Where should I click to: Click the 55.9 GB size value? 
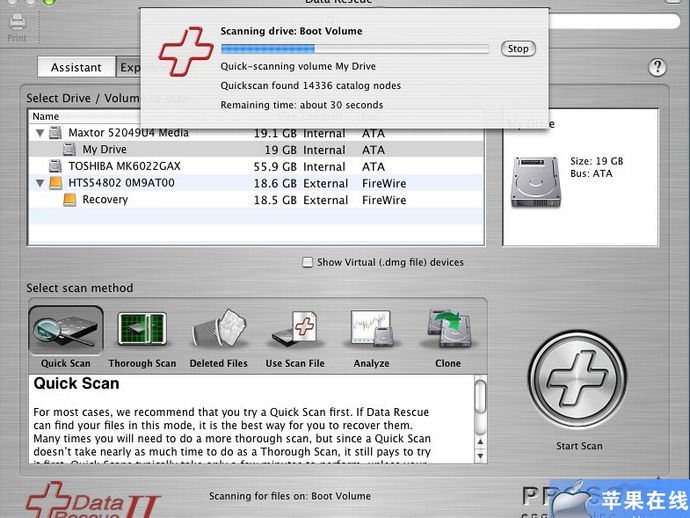(275, 167)
